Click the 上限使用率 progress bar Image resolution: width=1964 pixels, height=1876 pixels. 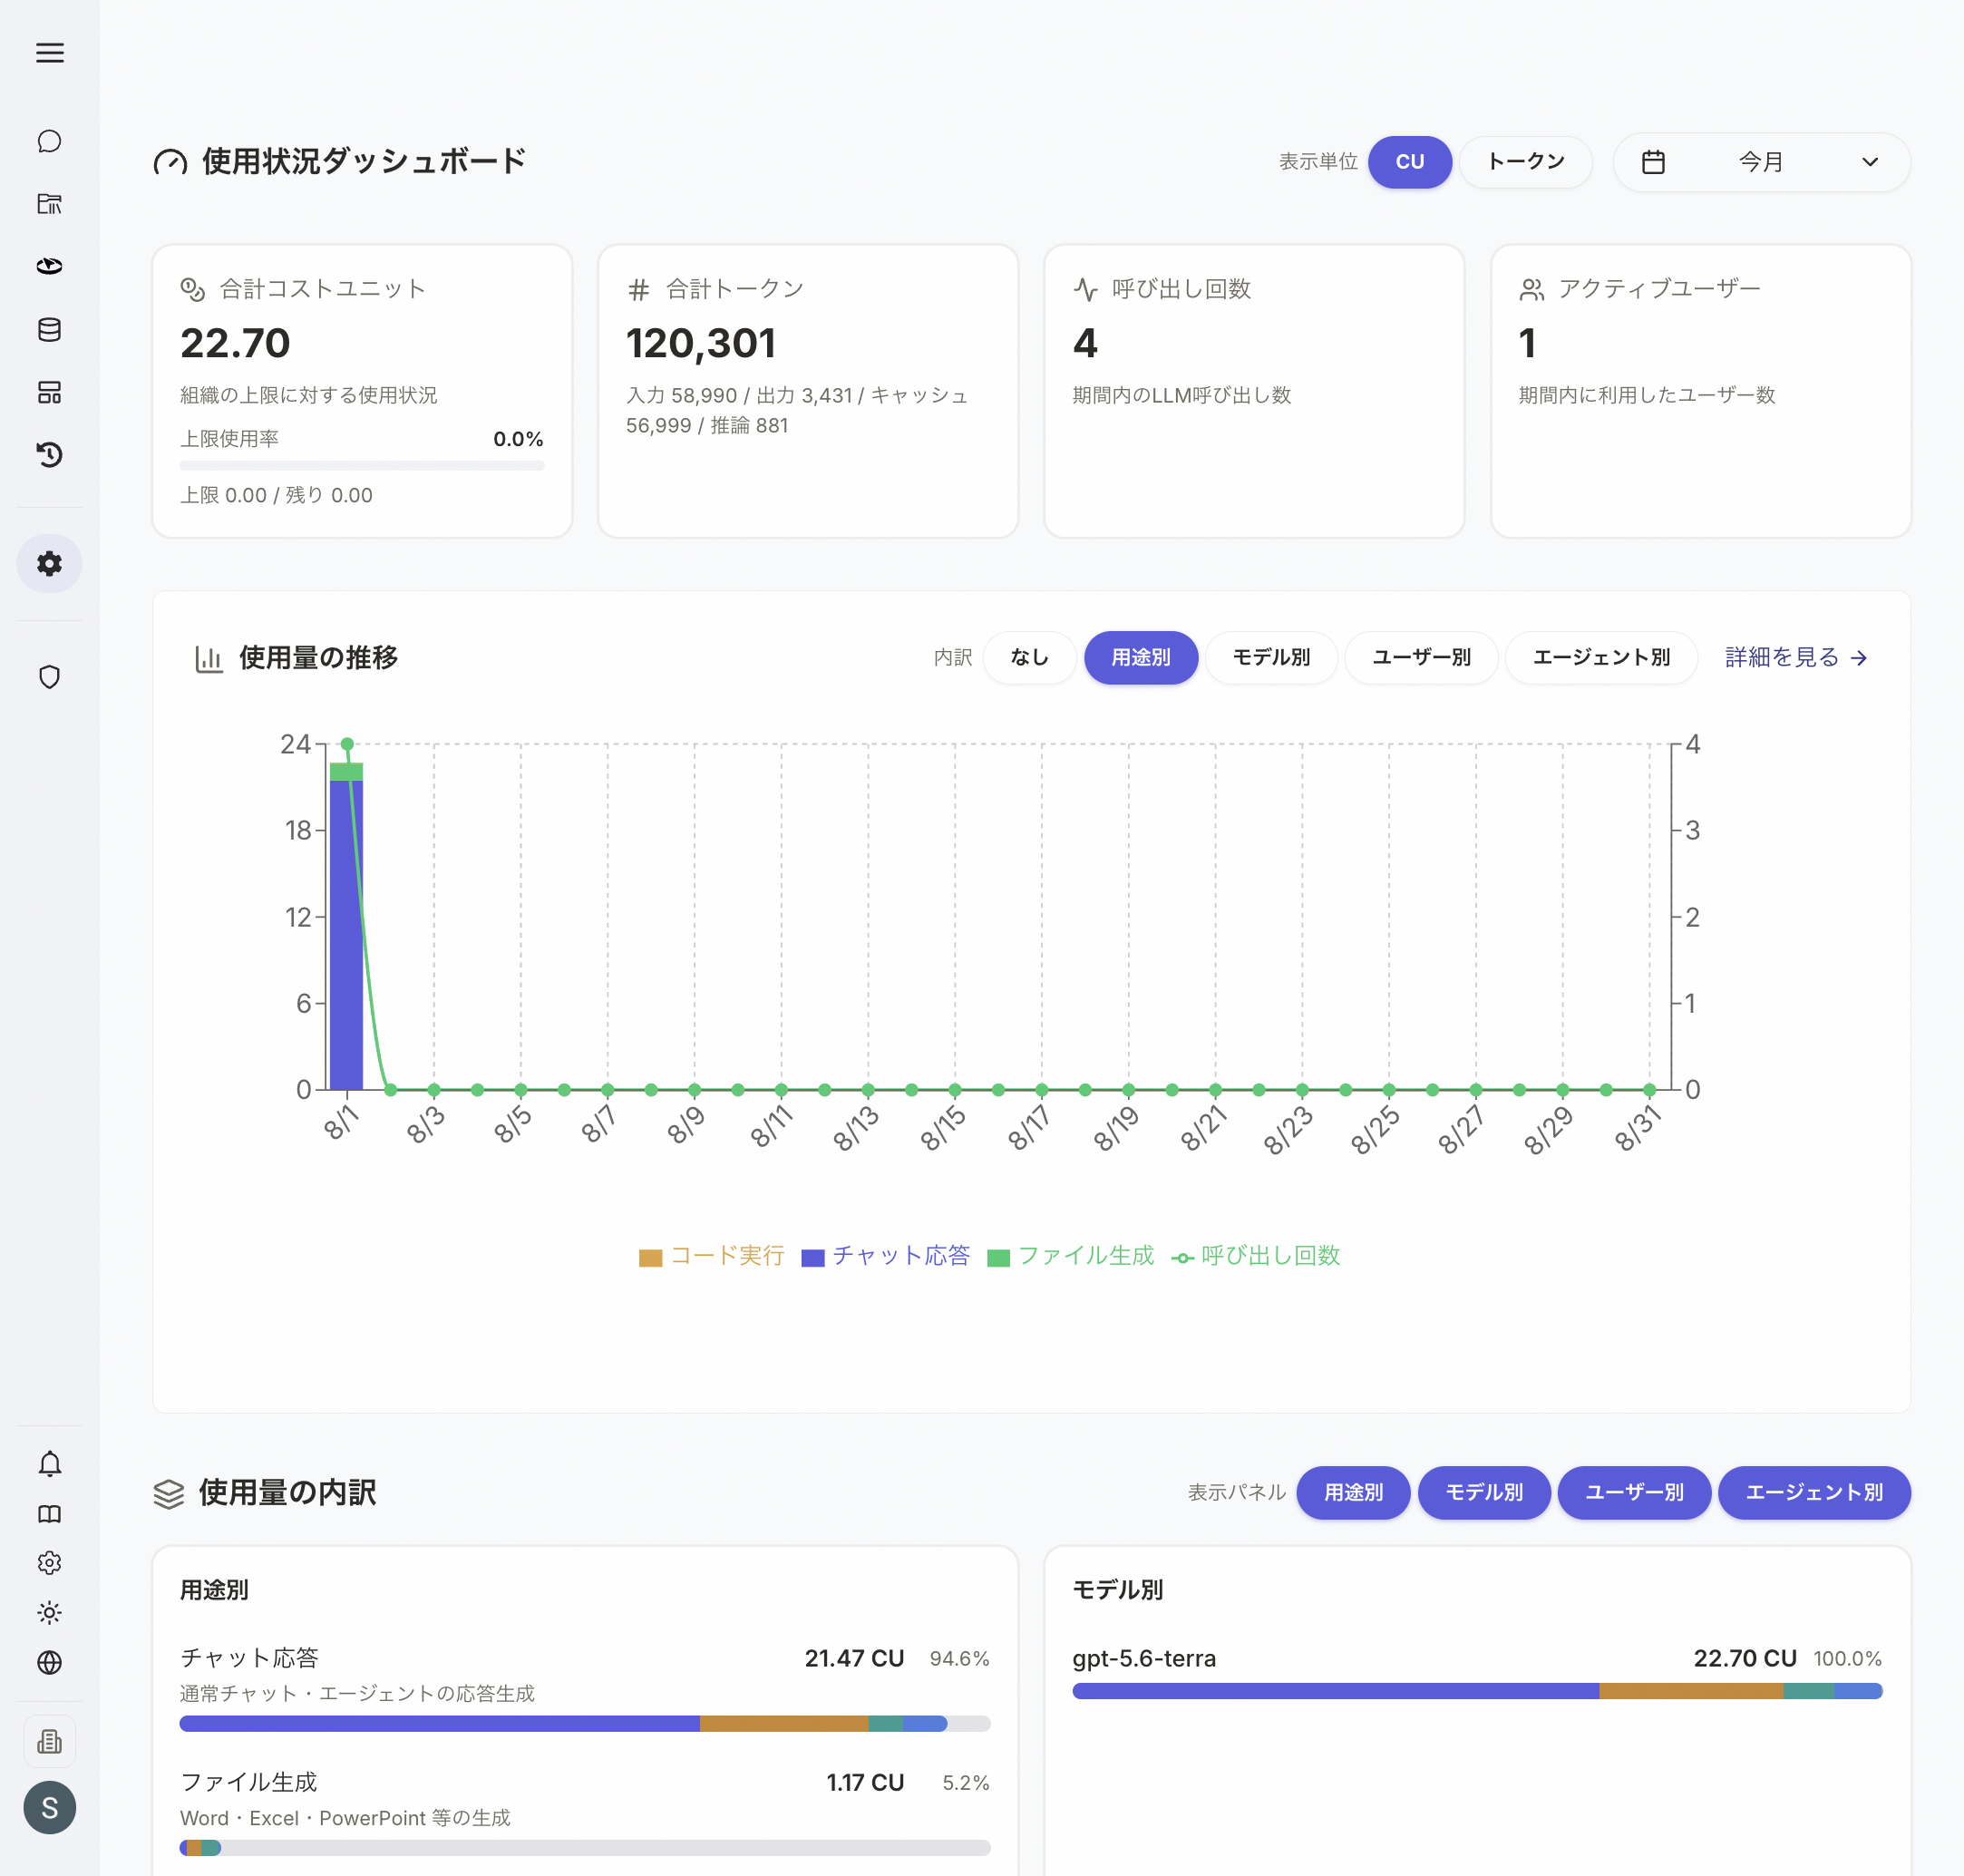click(x=362, y=465)
